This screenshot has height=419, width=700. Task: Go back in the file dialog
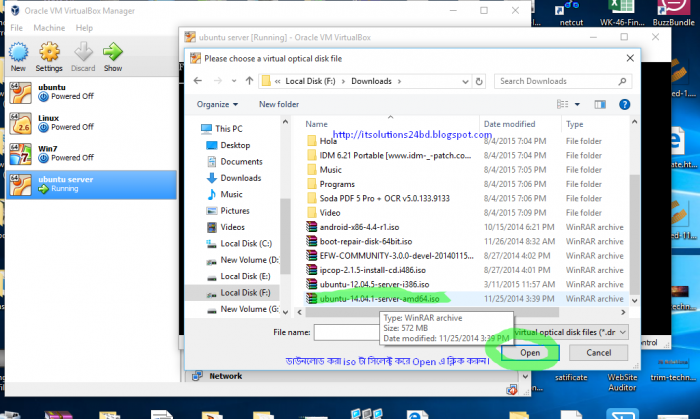point(198,81)
